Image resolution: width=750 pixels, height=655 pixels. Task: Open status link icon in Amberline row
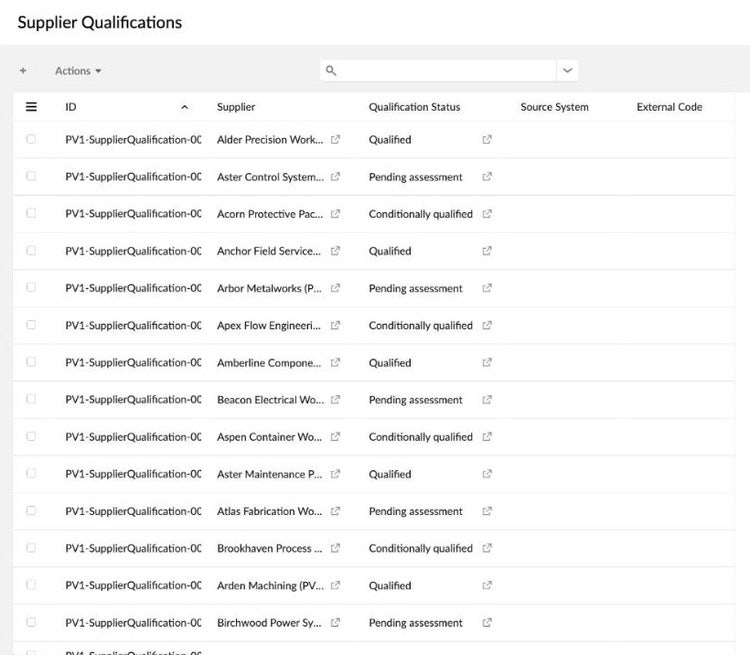click(487, 362)
